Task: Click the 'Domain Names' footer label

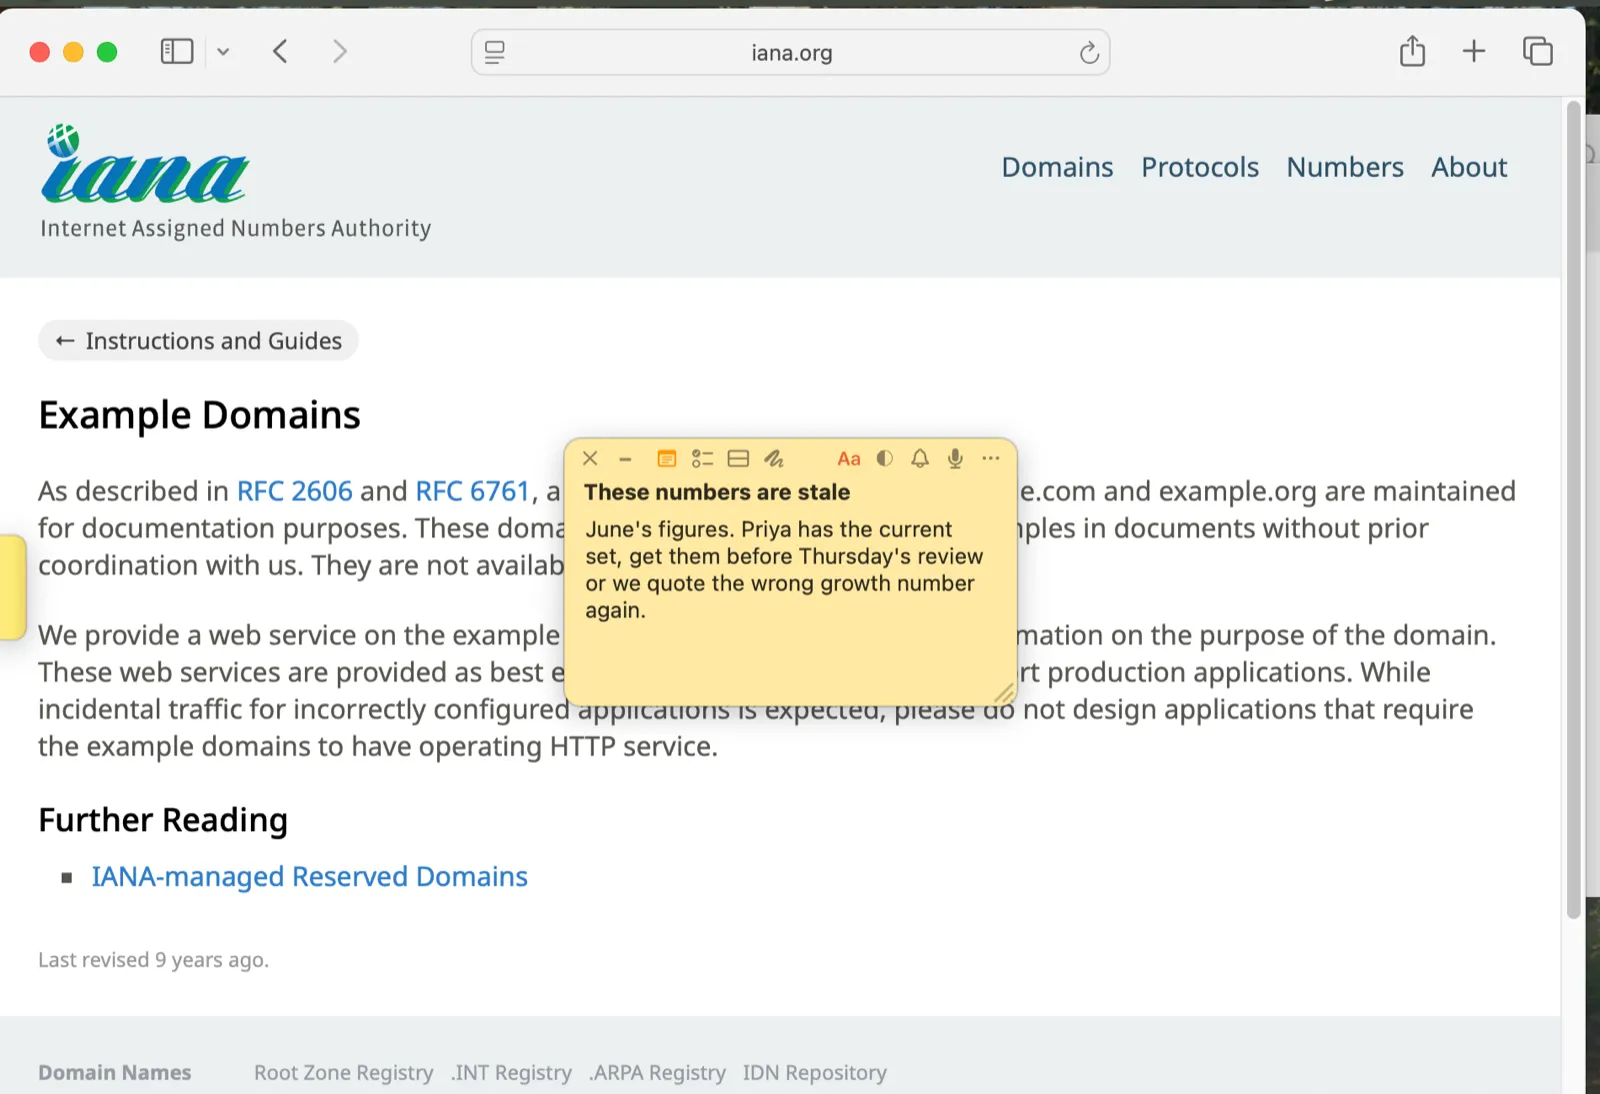Action: click(x=115, y=1073)
